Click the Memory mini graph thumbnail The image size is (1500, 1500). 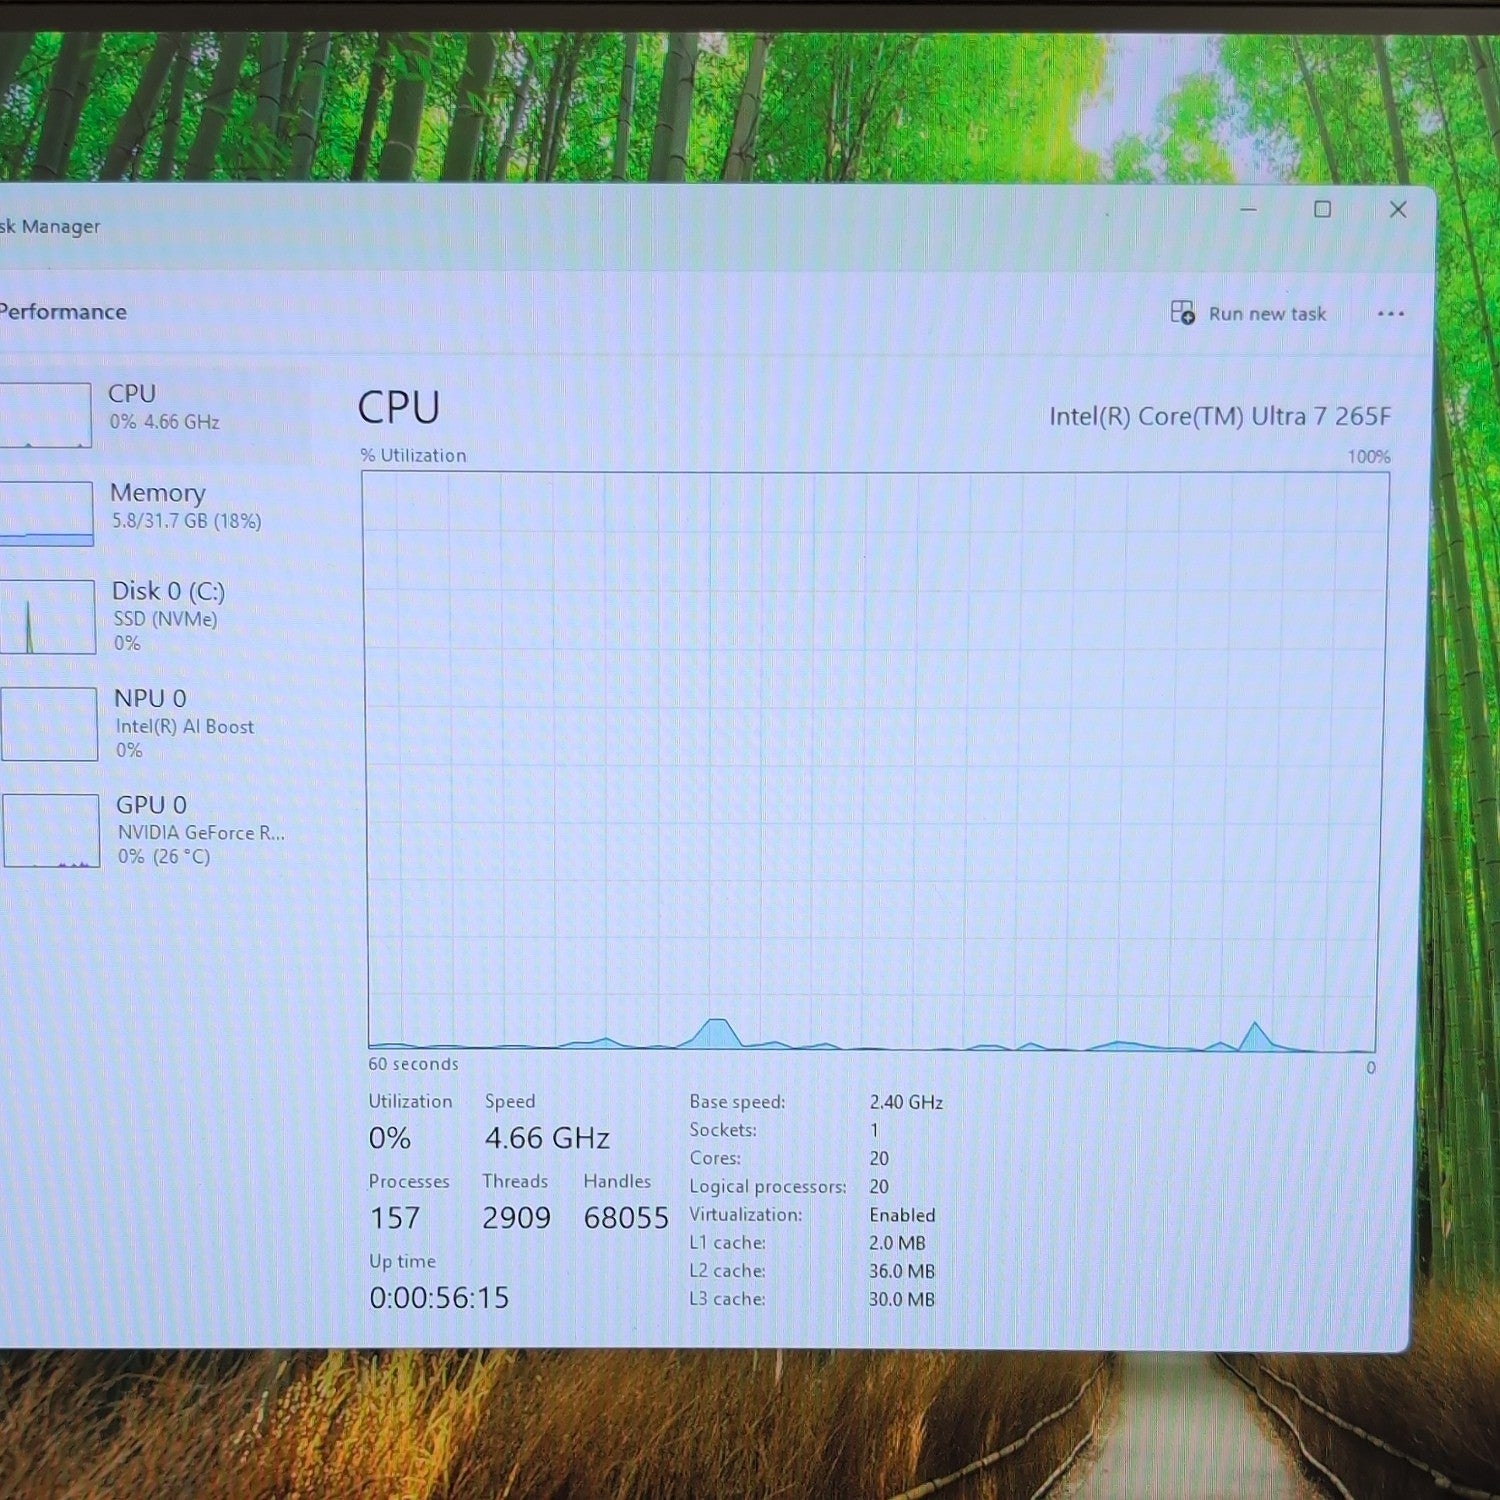point(47,513)
